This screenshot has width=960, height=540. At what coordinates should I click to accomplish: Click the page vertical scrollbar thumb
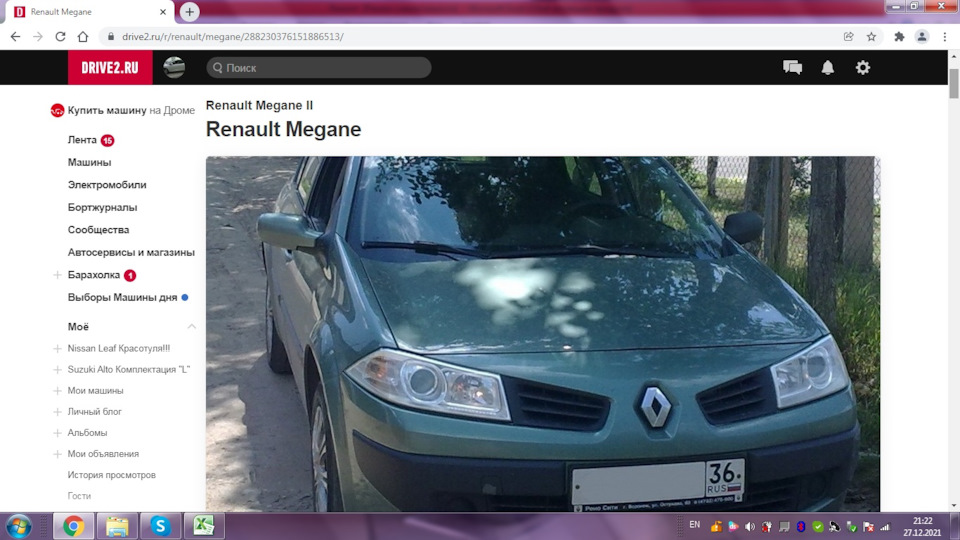tap(954, 83)
